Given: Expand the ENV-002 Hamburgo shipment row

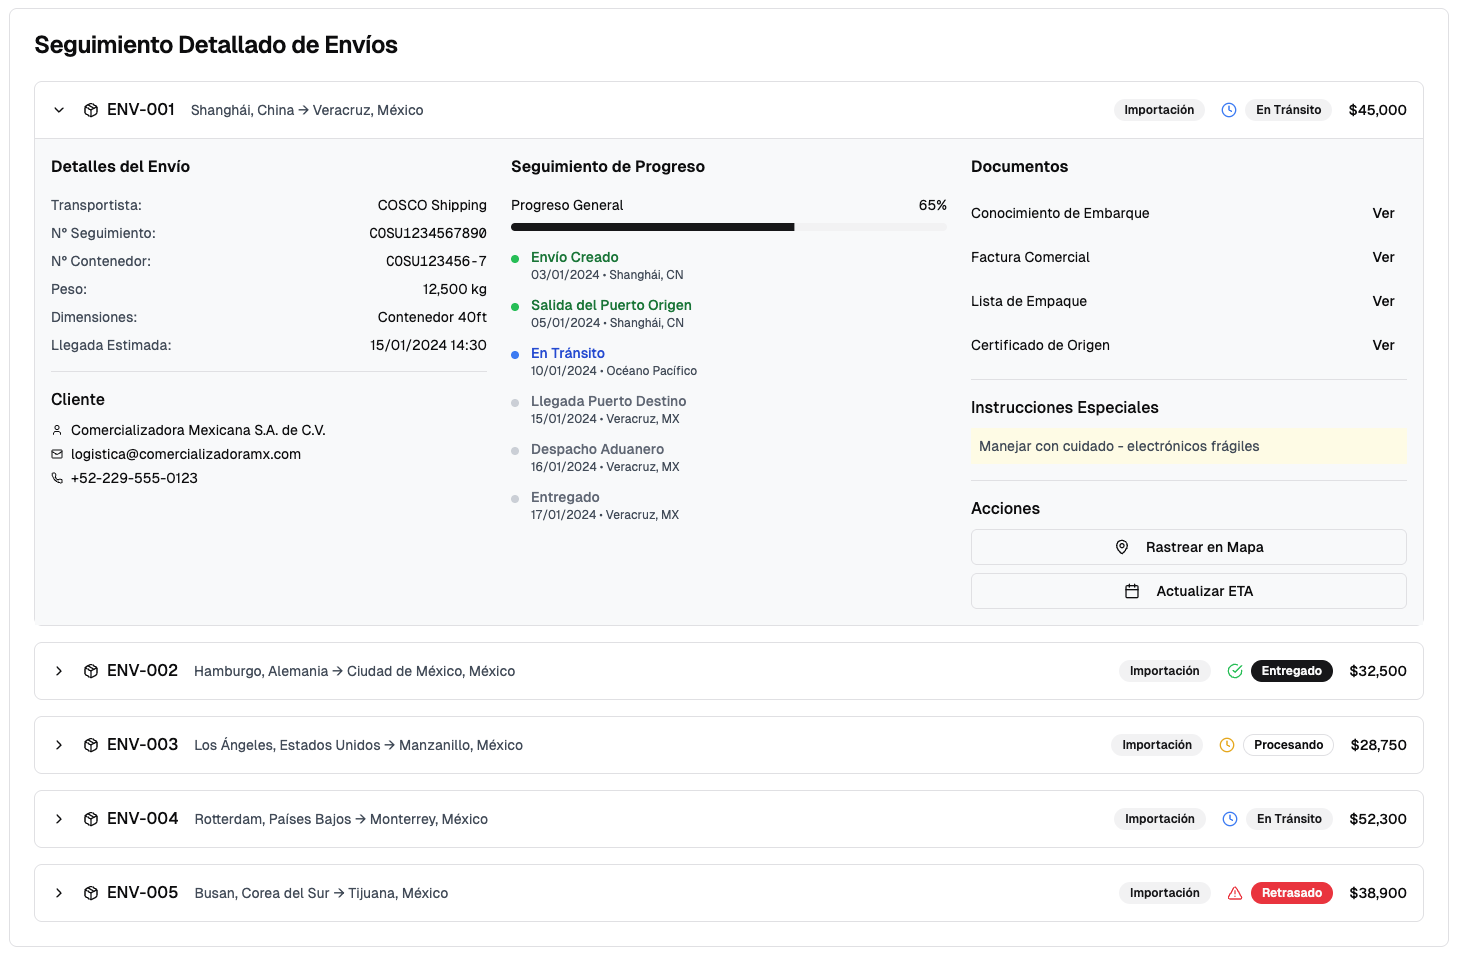Looking at the screenshot, I should pos(59,671).
